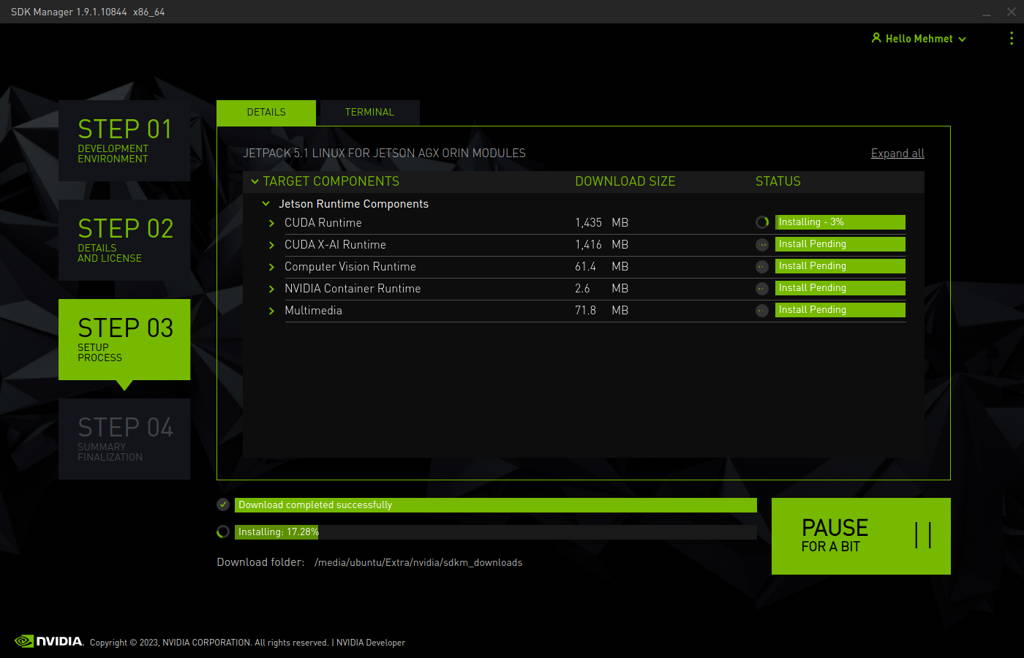Click the 61.4 MB download size

coord(601,267)
